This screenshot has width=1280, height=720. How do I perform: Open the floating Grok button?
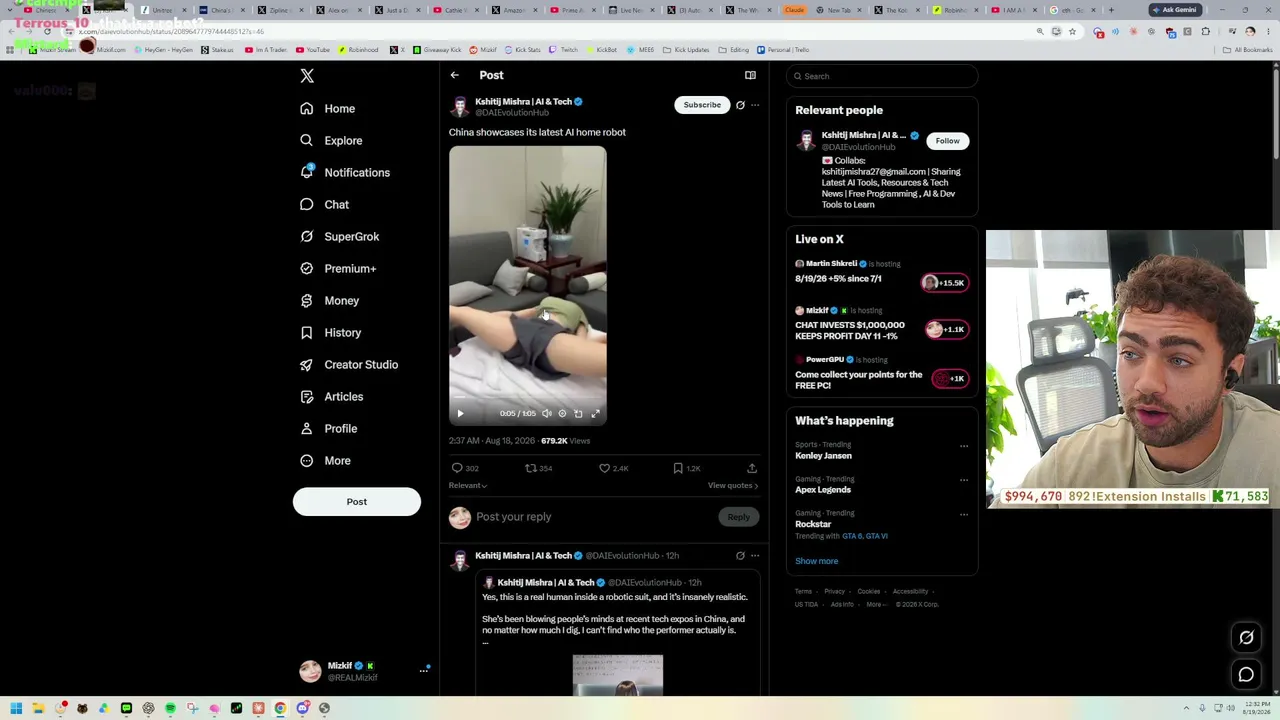pyautogui.click(x=1246, y=638)
